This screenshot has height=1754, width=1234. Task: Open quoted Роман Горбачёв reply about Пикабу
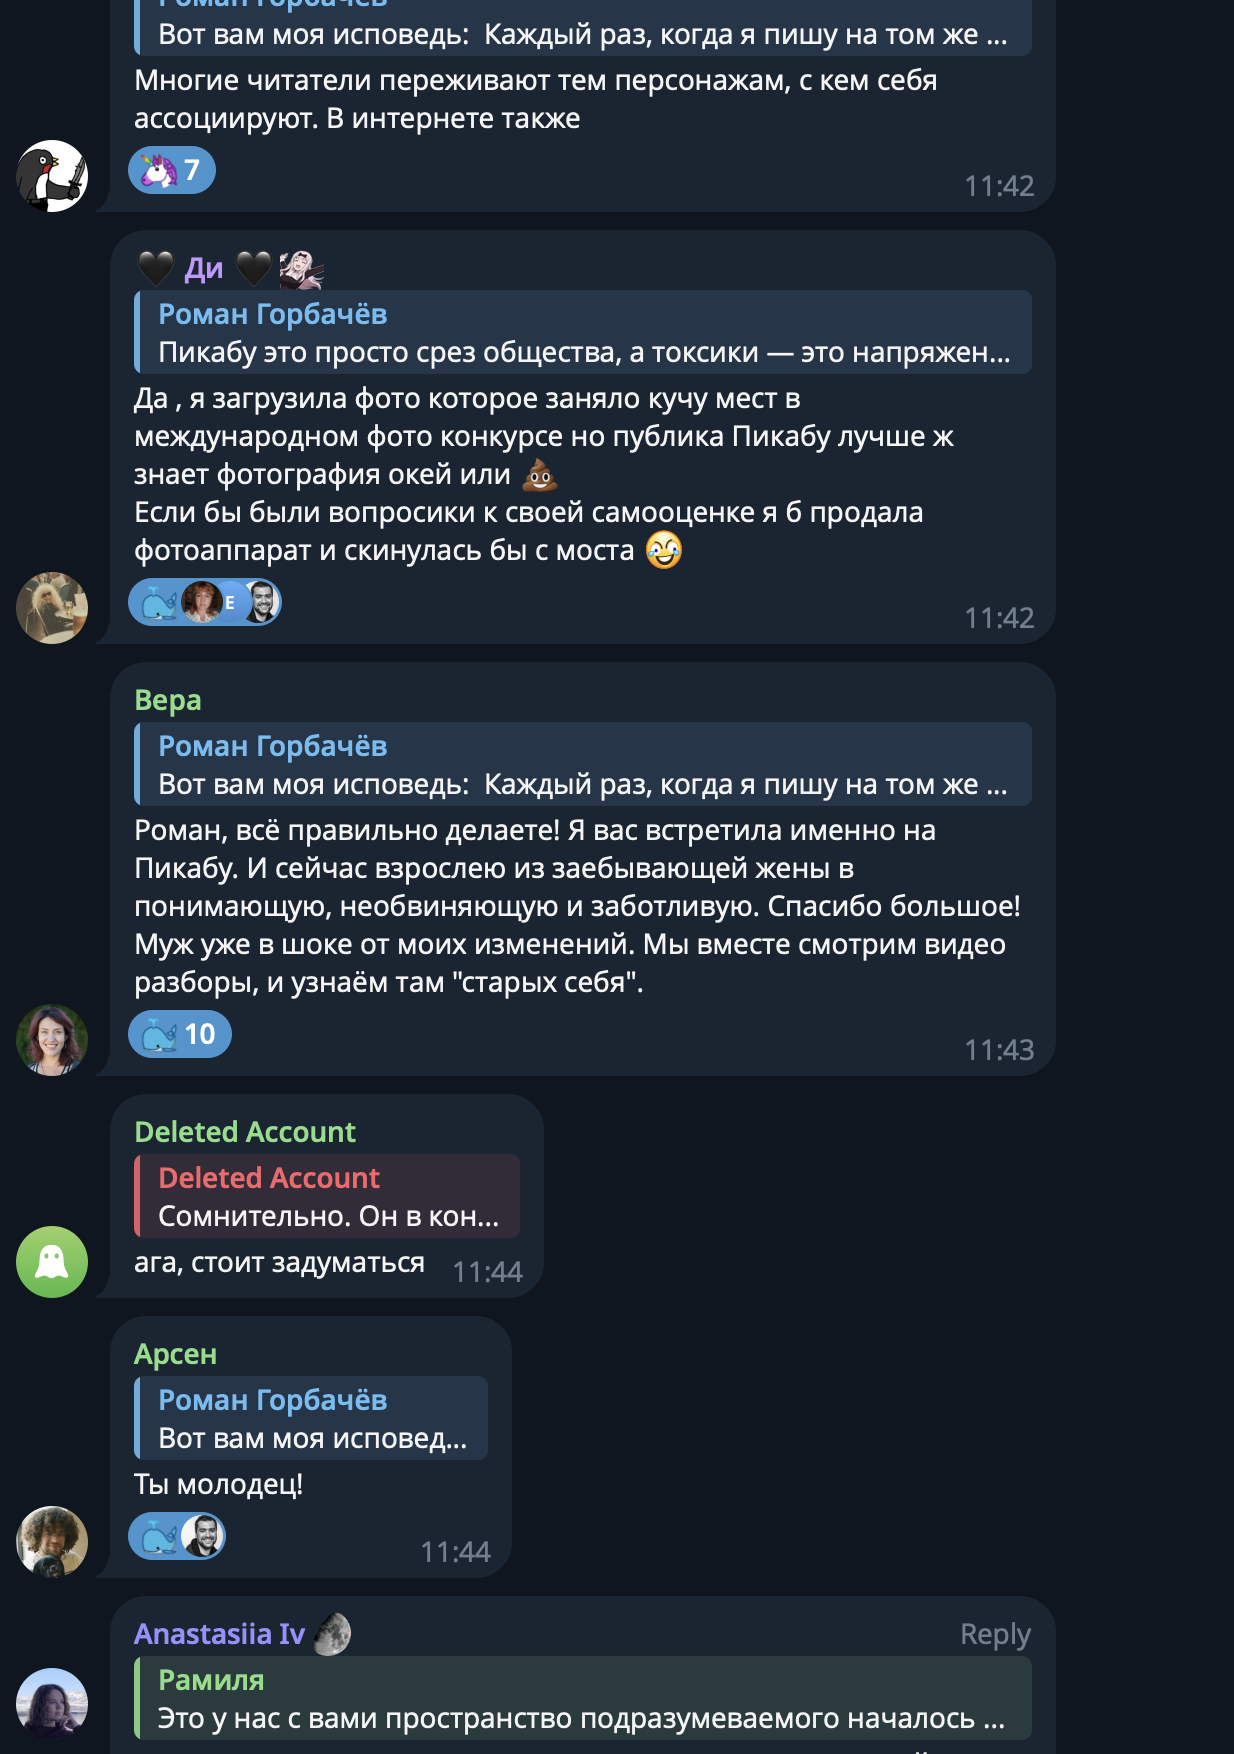click(x=582, y=332)
